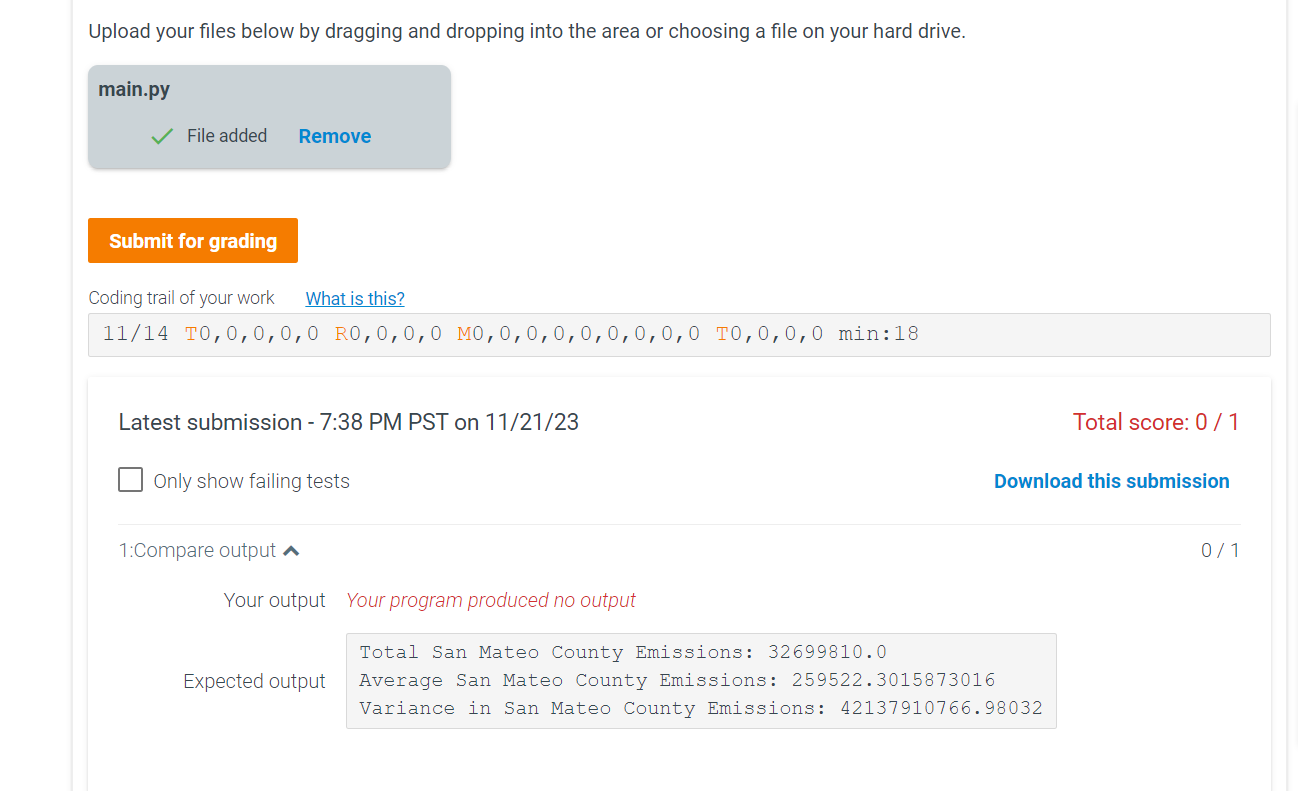
Task: Collapse the Compare output test section
Action: [x=290, y=548]
